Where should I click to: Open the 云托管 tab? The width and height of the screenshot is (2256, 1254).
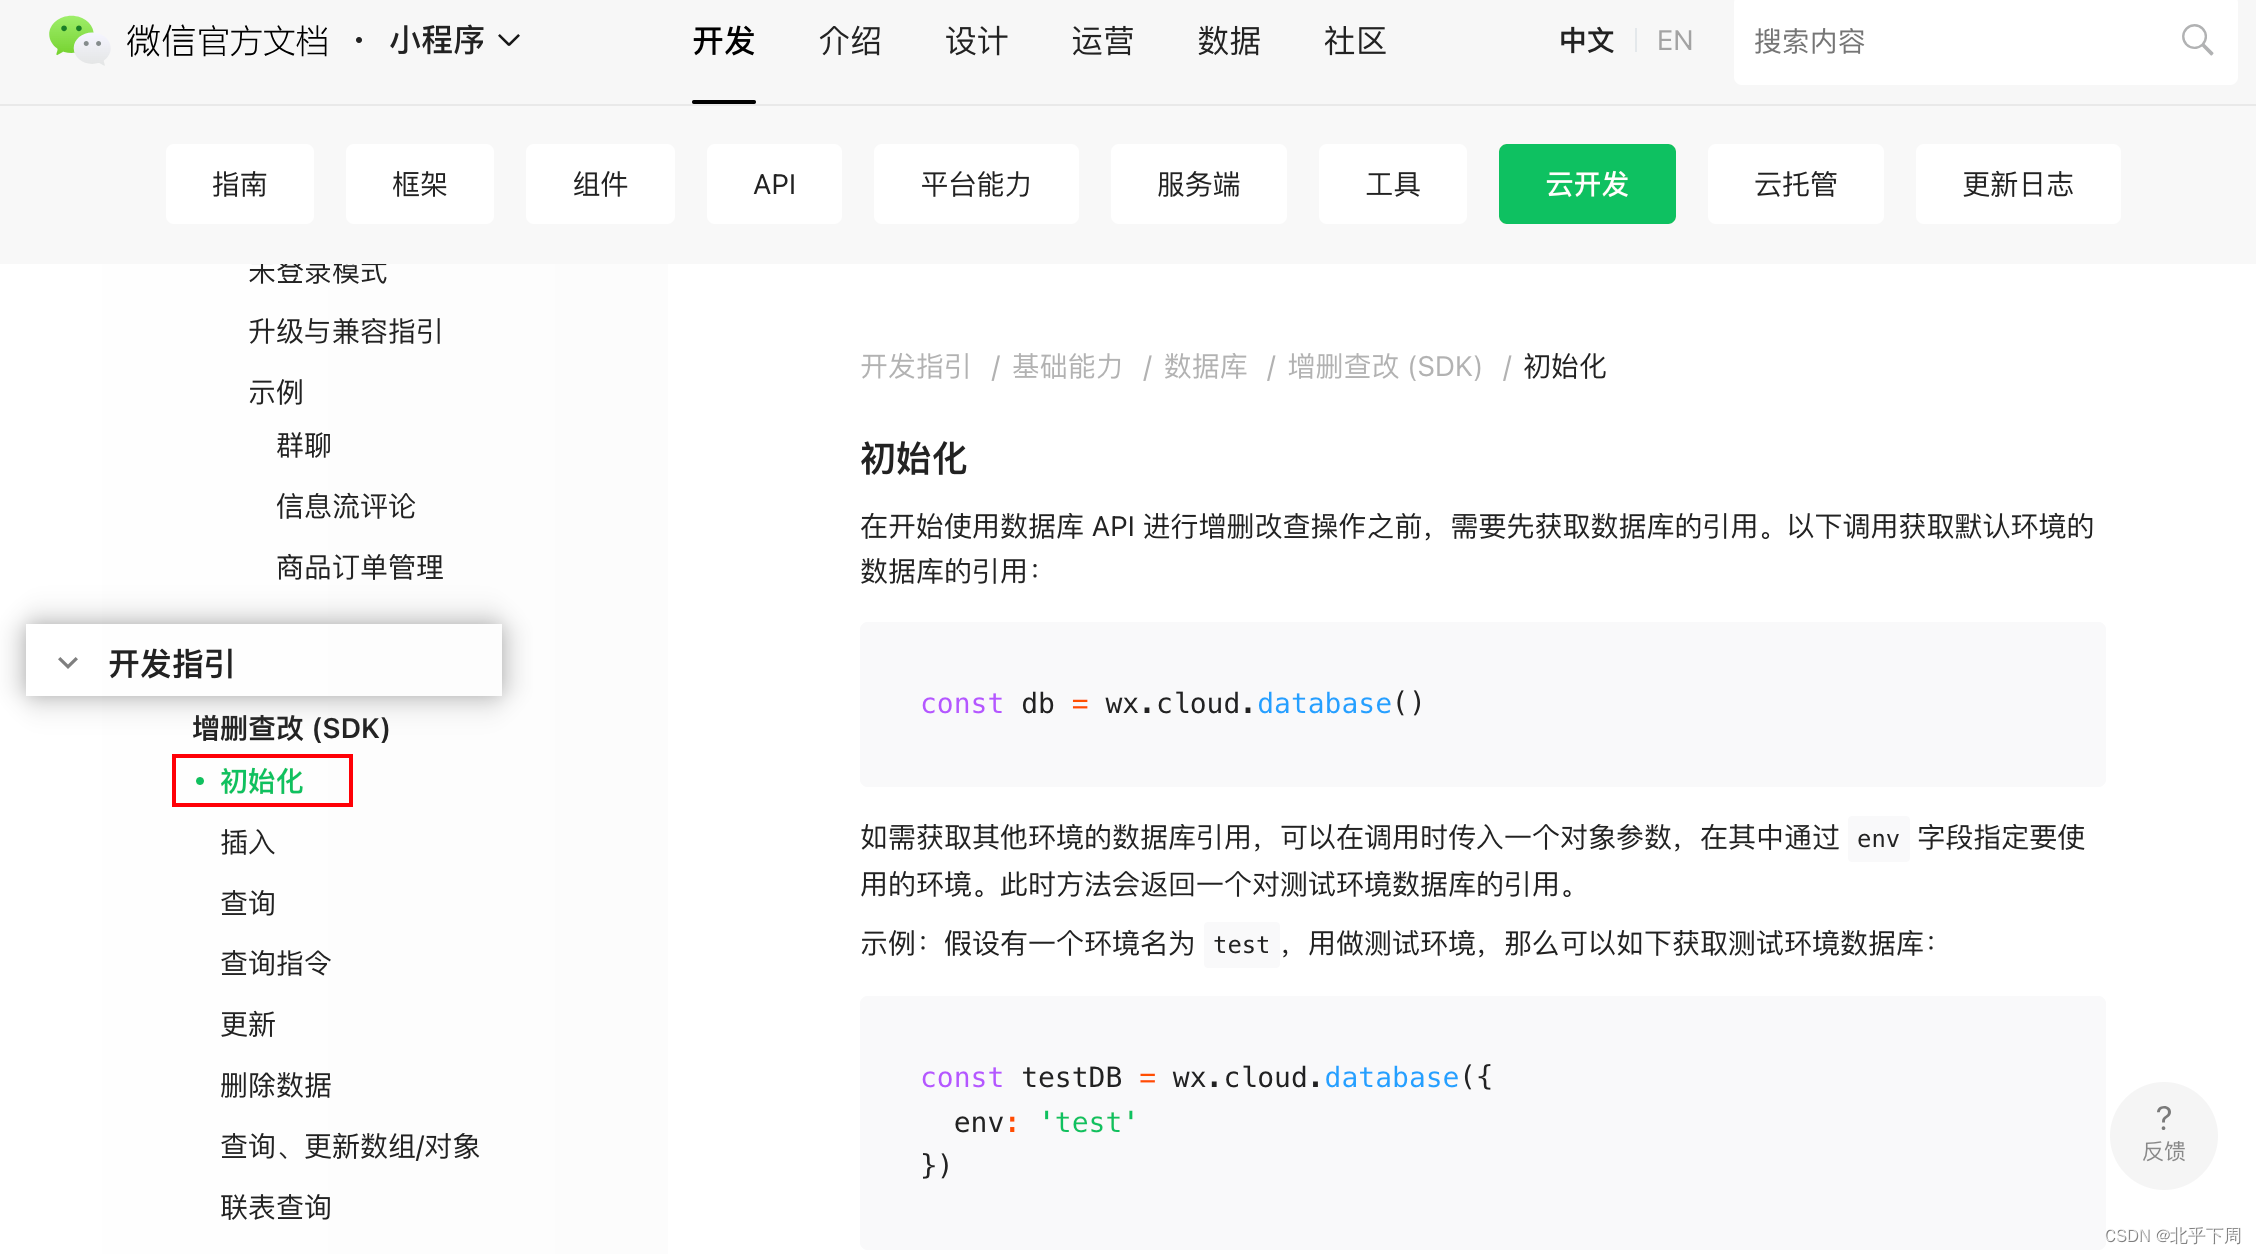(x=1795, y=184)
